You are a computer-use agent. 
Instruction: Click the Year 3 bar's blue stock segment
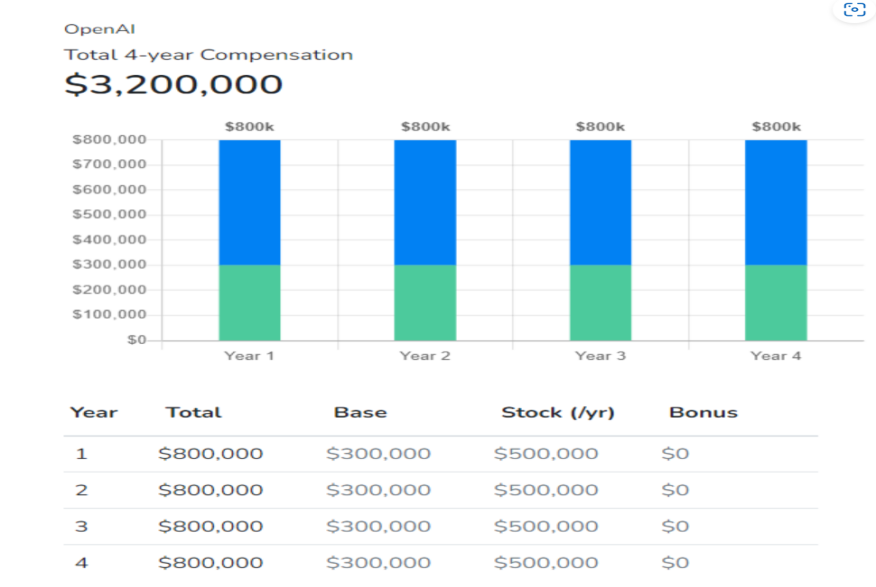[x=601, y=202]
